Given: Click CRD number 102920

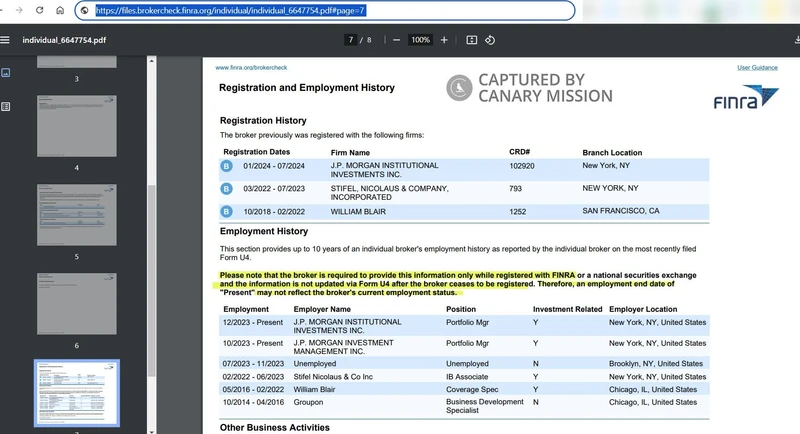Looking at the screenshot, I should [x=522, y=166].
